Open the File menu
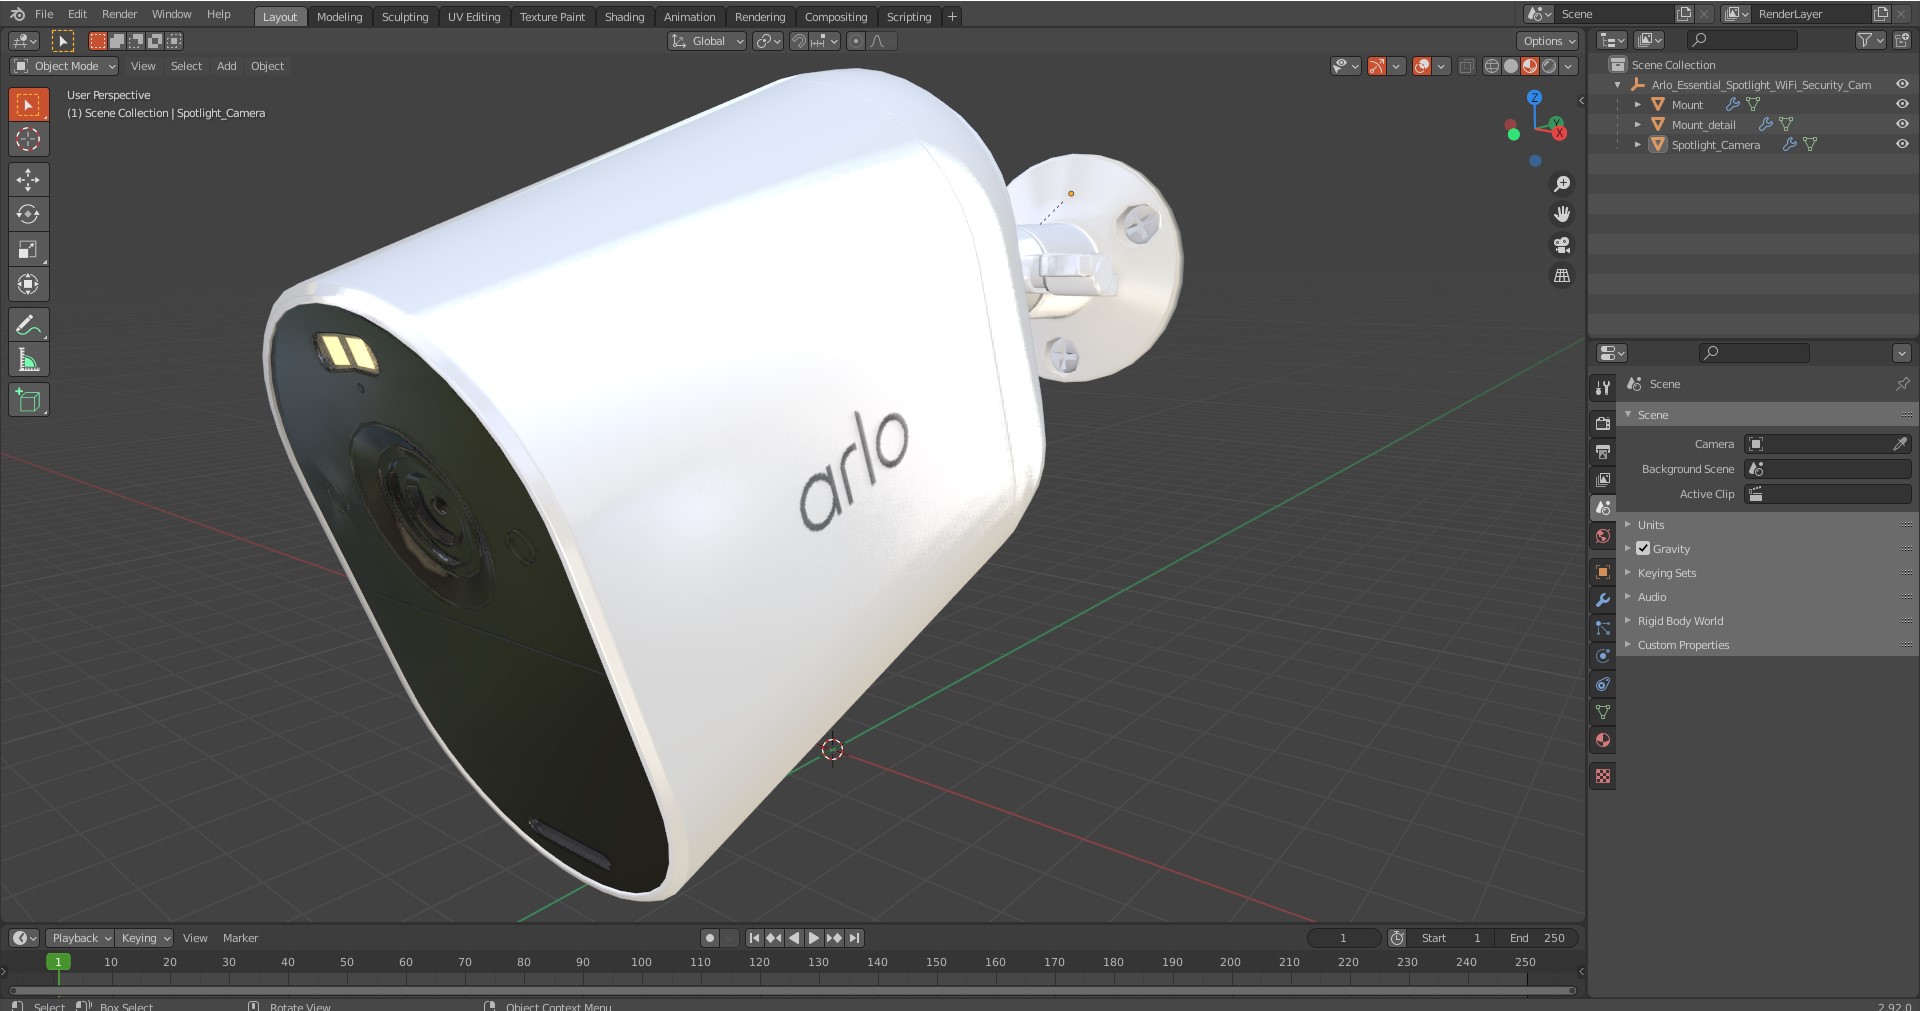The width and height of the screenshot is (1920, 1011). coord(44,14)
